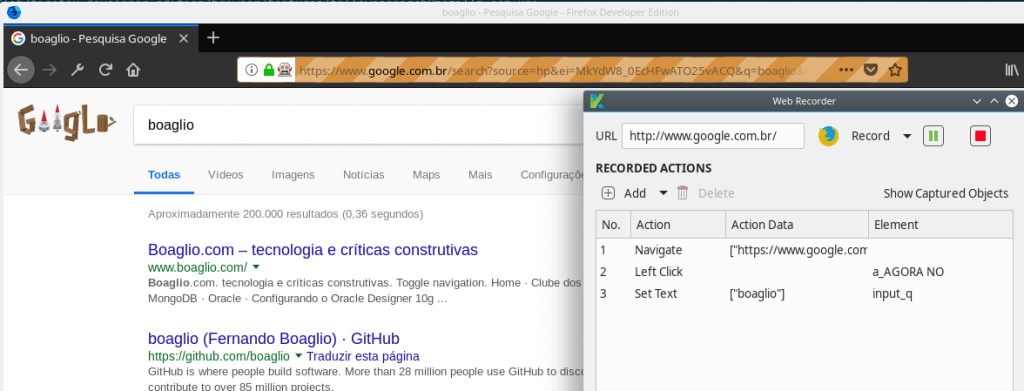Expand the Add dropdown arrow

(663, 193)
